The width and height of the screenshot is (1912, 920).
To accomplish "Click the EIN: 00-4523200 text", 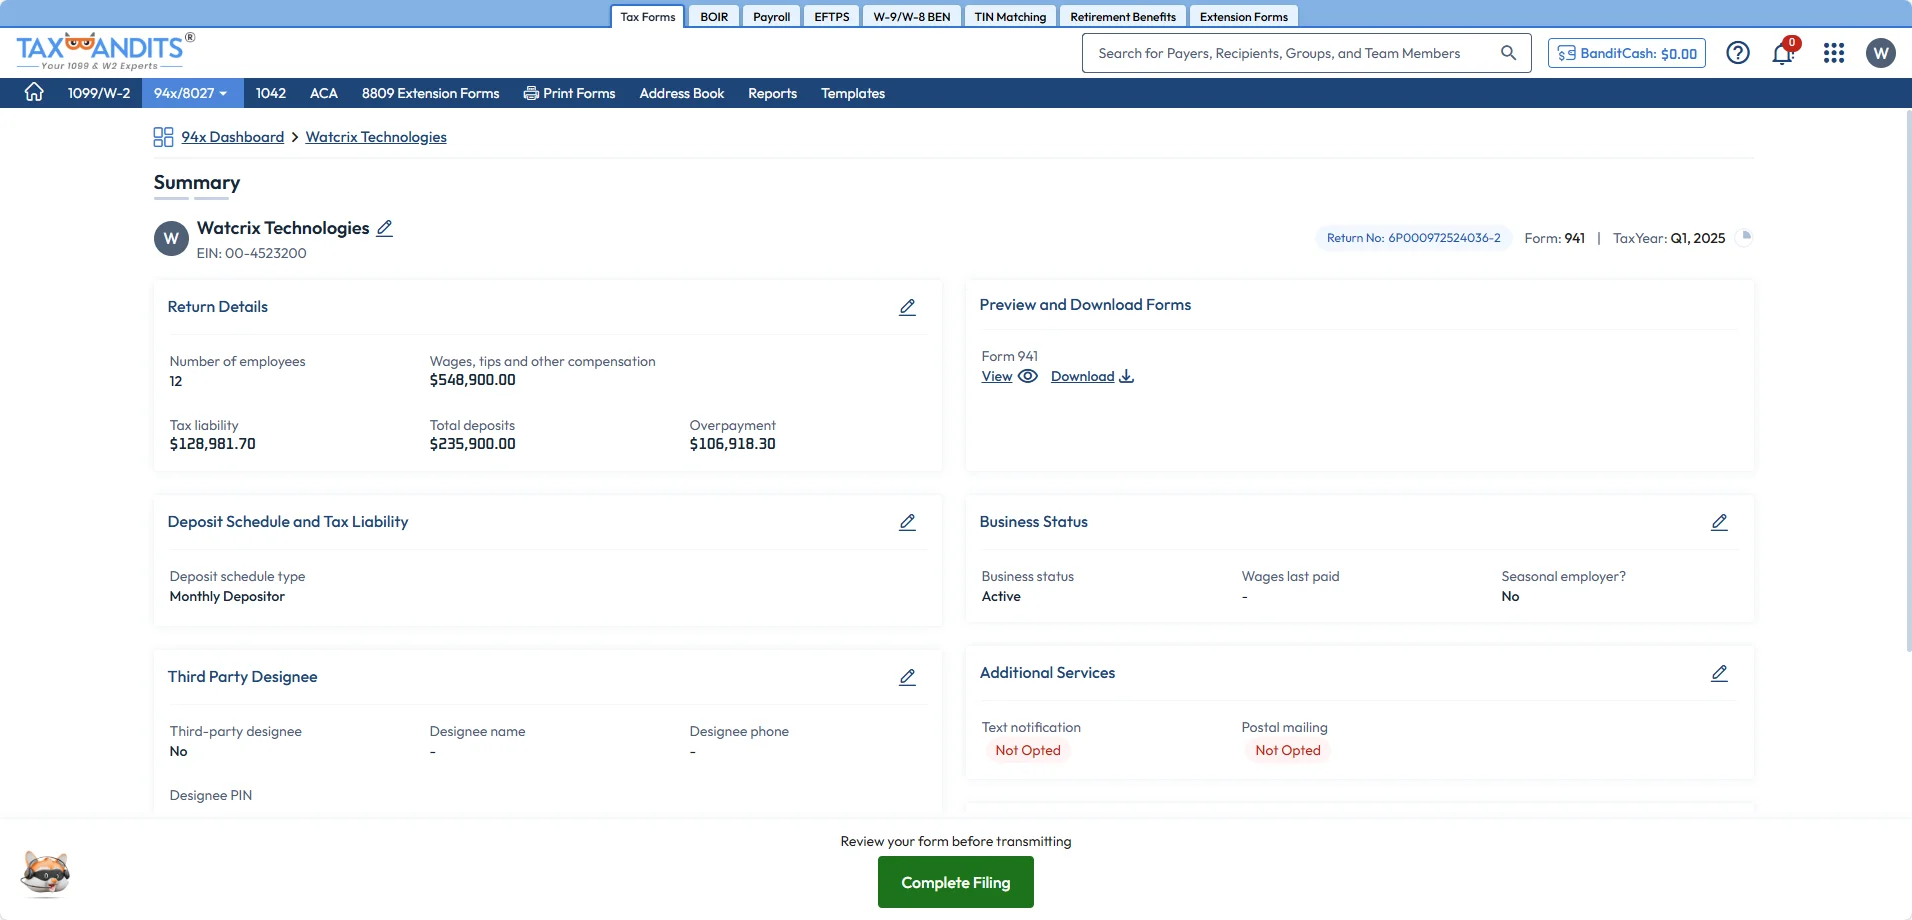I will click(251, 253).
